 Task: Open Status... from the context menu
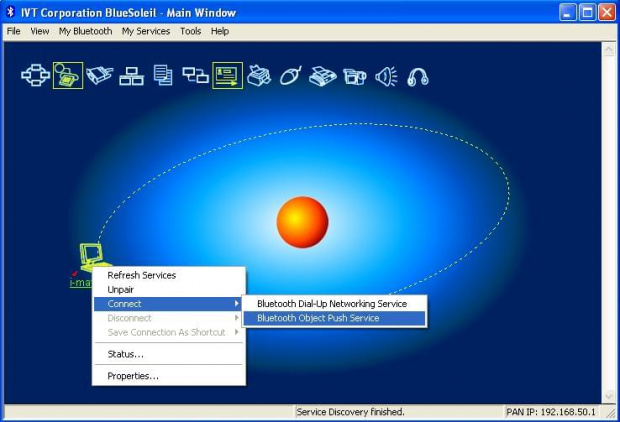169,354
